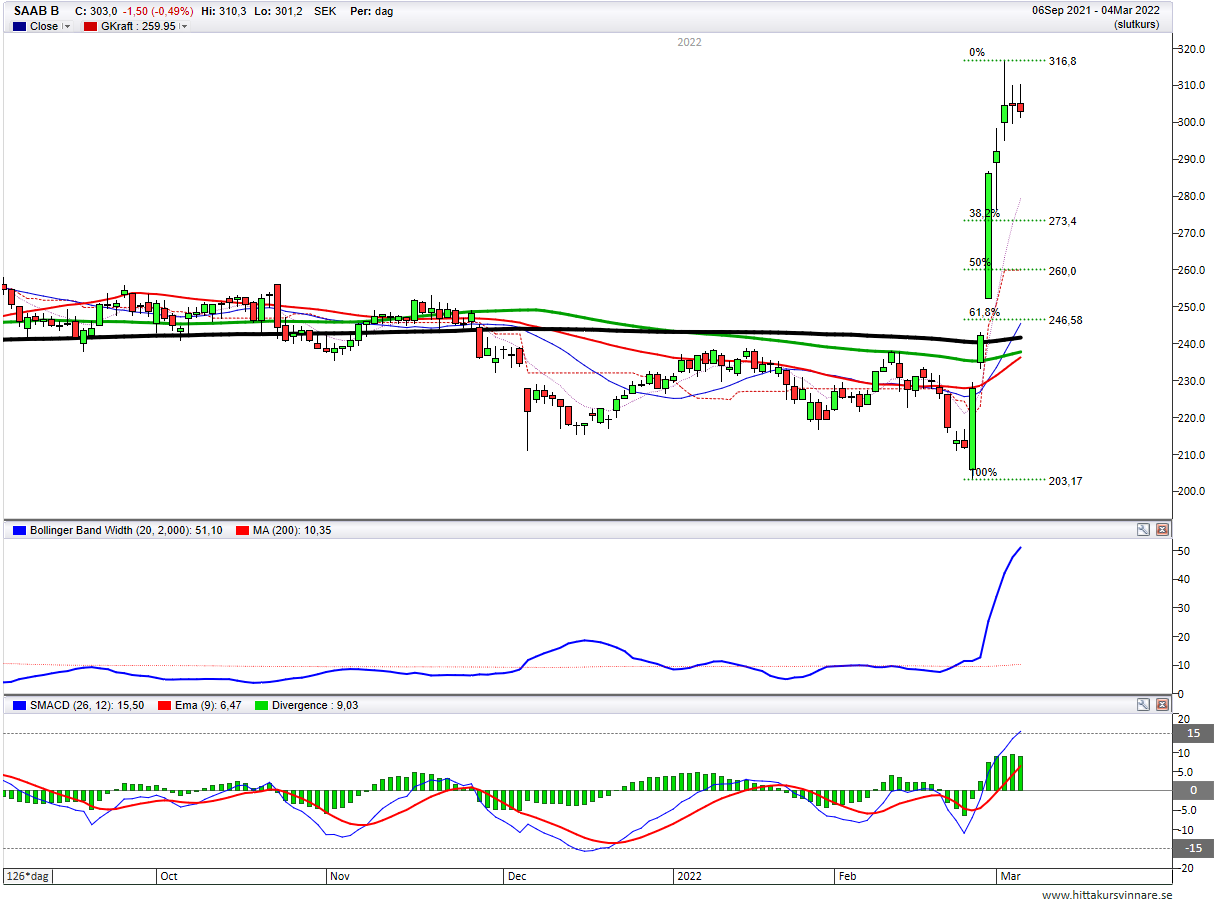Click the 'MA (200): 10,35' label

(x=291, y=530)
